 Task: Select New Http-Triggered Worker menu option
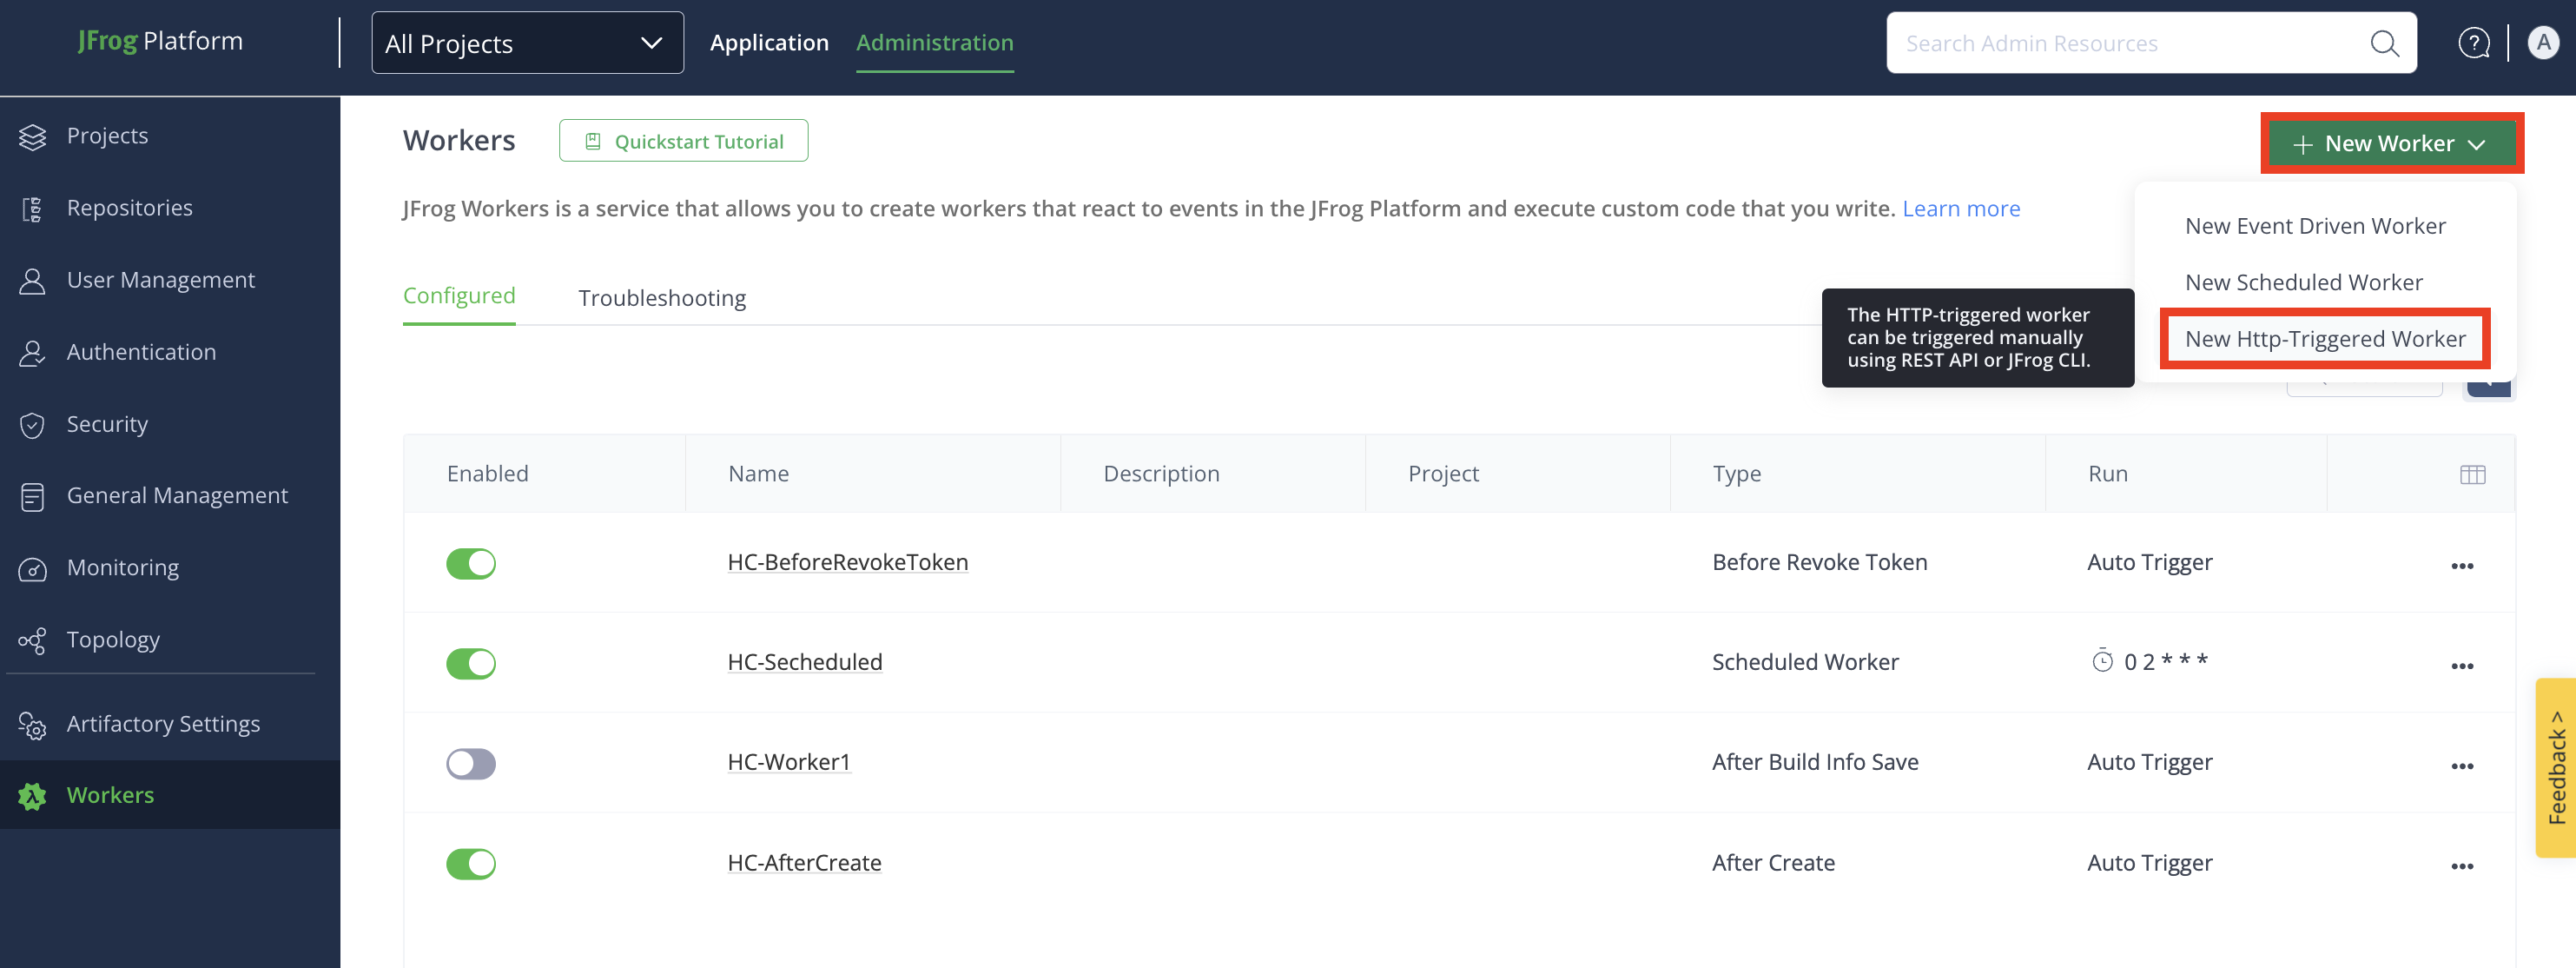[2324, 339]
